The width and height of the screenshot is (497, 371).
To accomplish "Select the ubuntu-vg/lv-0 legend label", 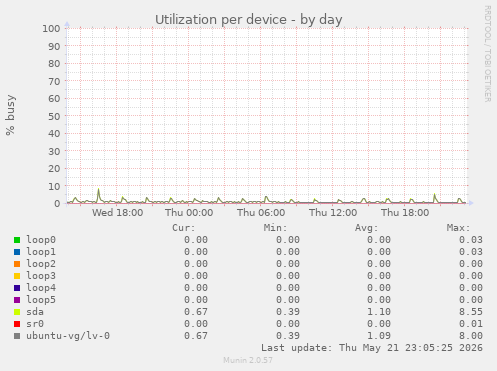I will point(68,336).
